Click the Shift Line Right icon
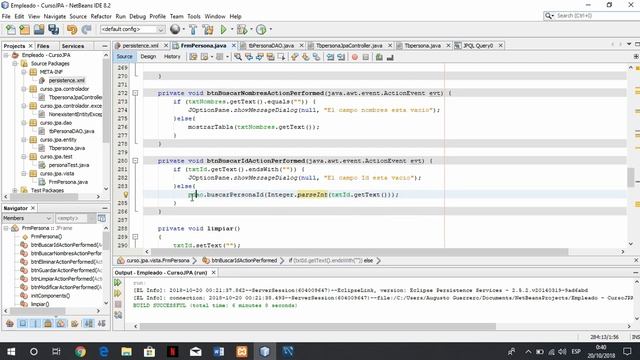 (x=341, y=57)
